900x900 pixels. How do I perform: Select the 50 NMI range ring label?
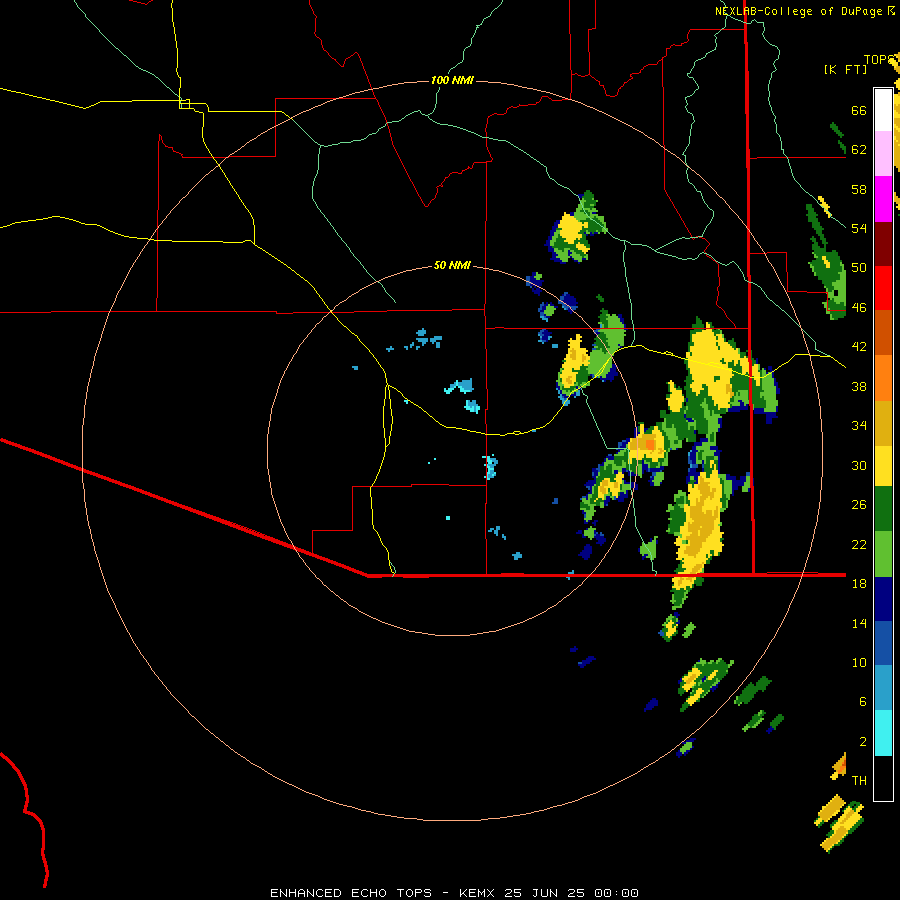[x=452, y=265]
